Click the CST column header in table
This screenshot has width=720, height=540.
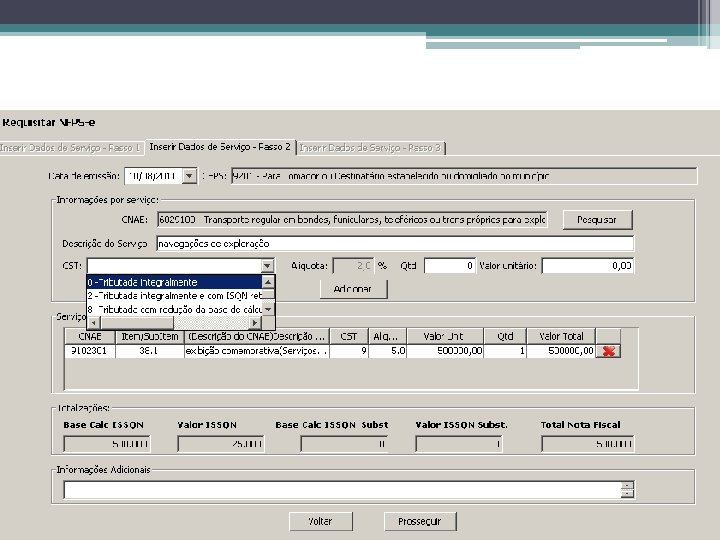(349, 337)
